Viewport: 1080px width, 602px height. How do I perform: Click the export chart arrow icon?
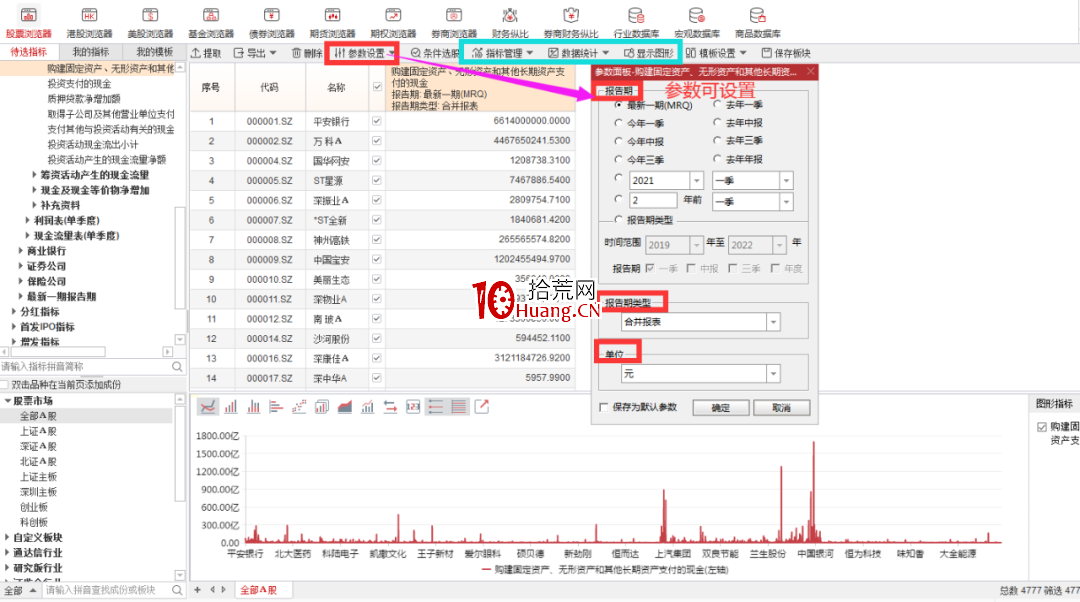tap(481, 407)
